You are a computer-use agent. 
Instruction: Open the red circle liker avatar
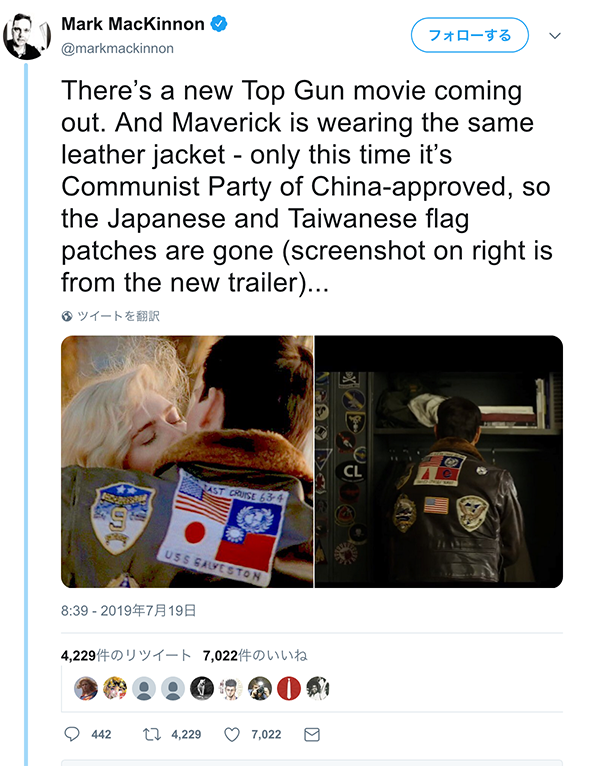coord(289,688)
